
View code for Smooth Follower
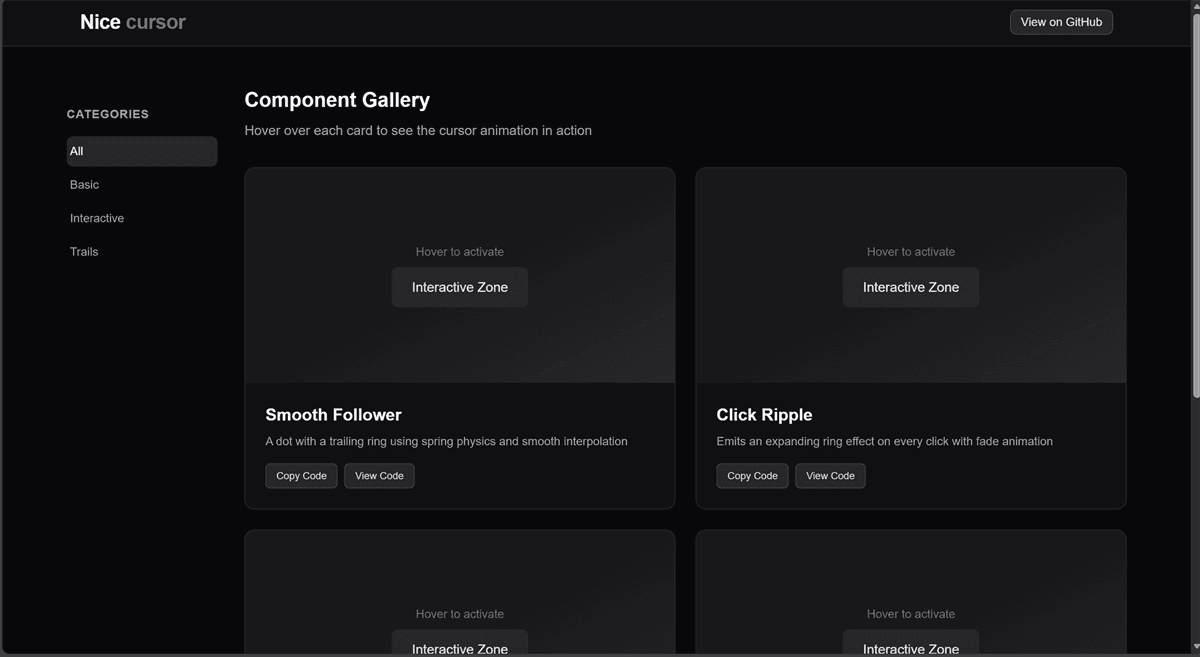point(379,476)
